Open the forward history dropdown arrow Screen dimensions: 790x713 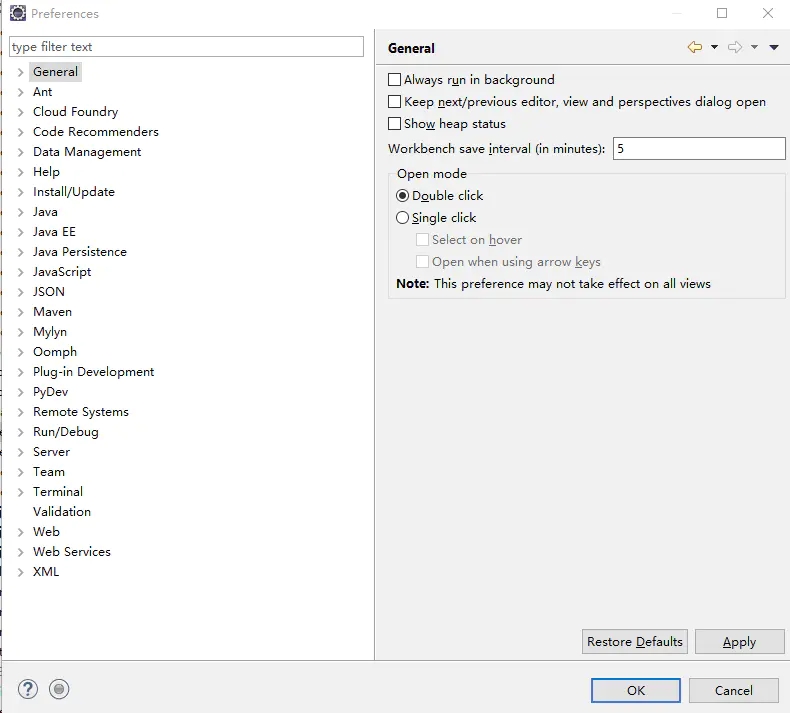[x=754, y=47]
